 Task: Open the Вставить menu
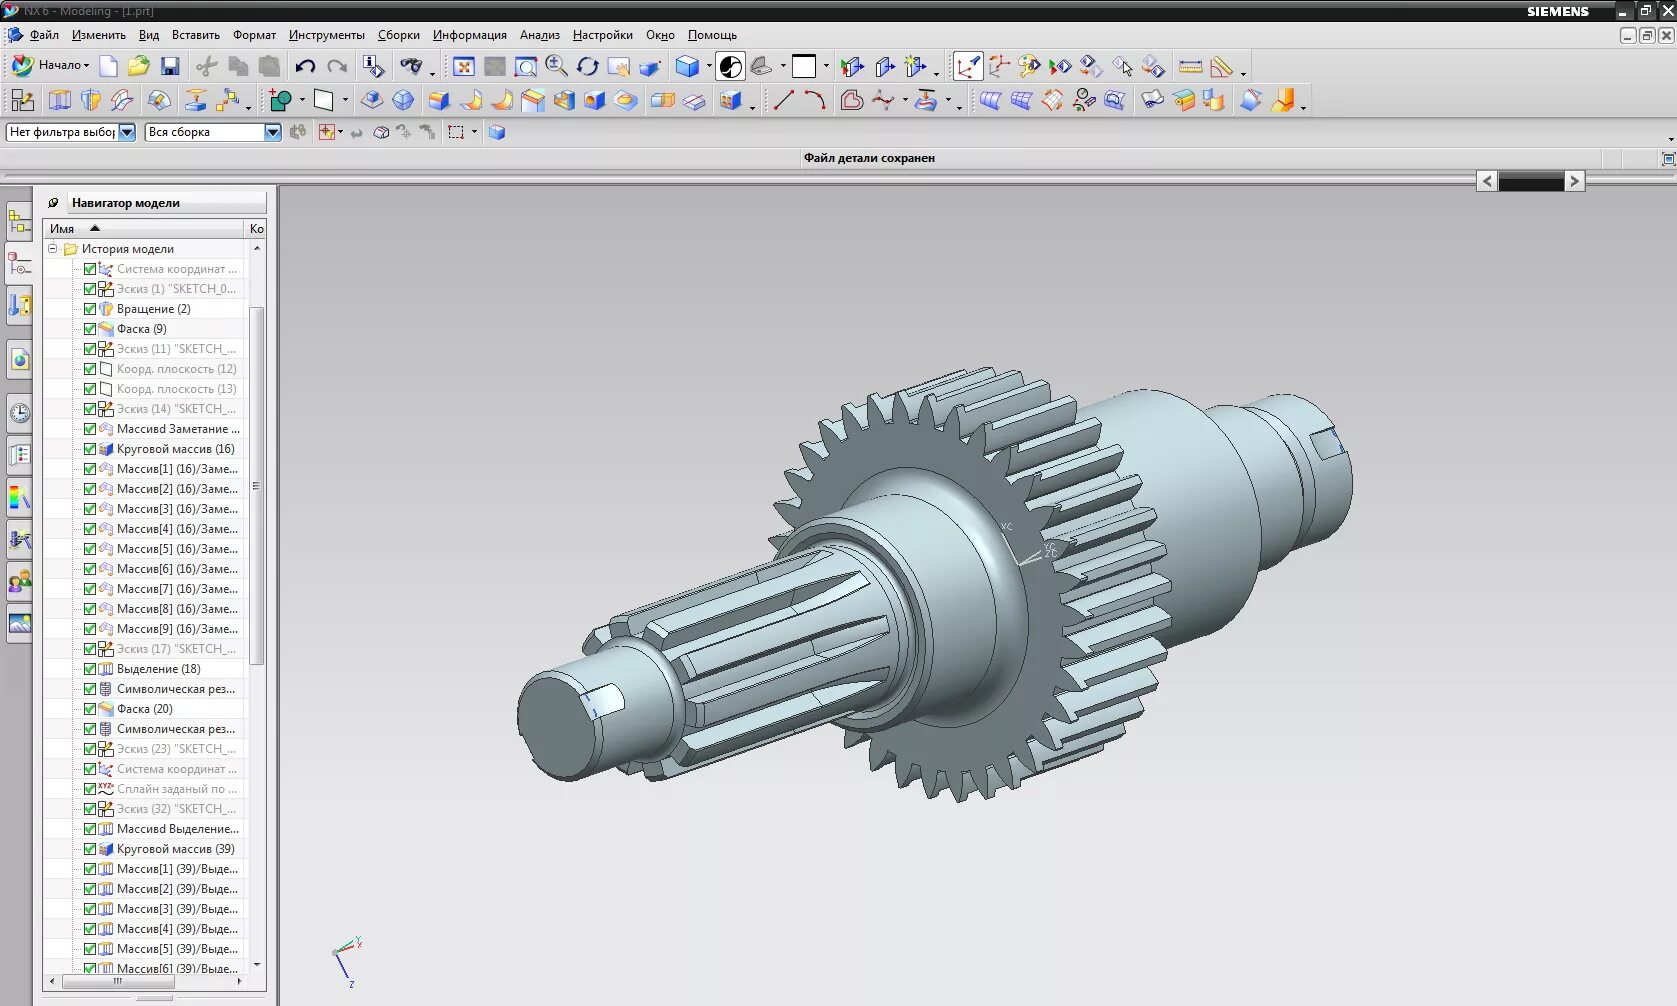196,35
